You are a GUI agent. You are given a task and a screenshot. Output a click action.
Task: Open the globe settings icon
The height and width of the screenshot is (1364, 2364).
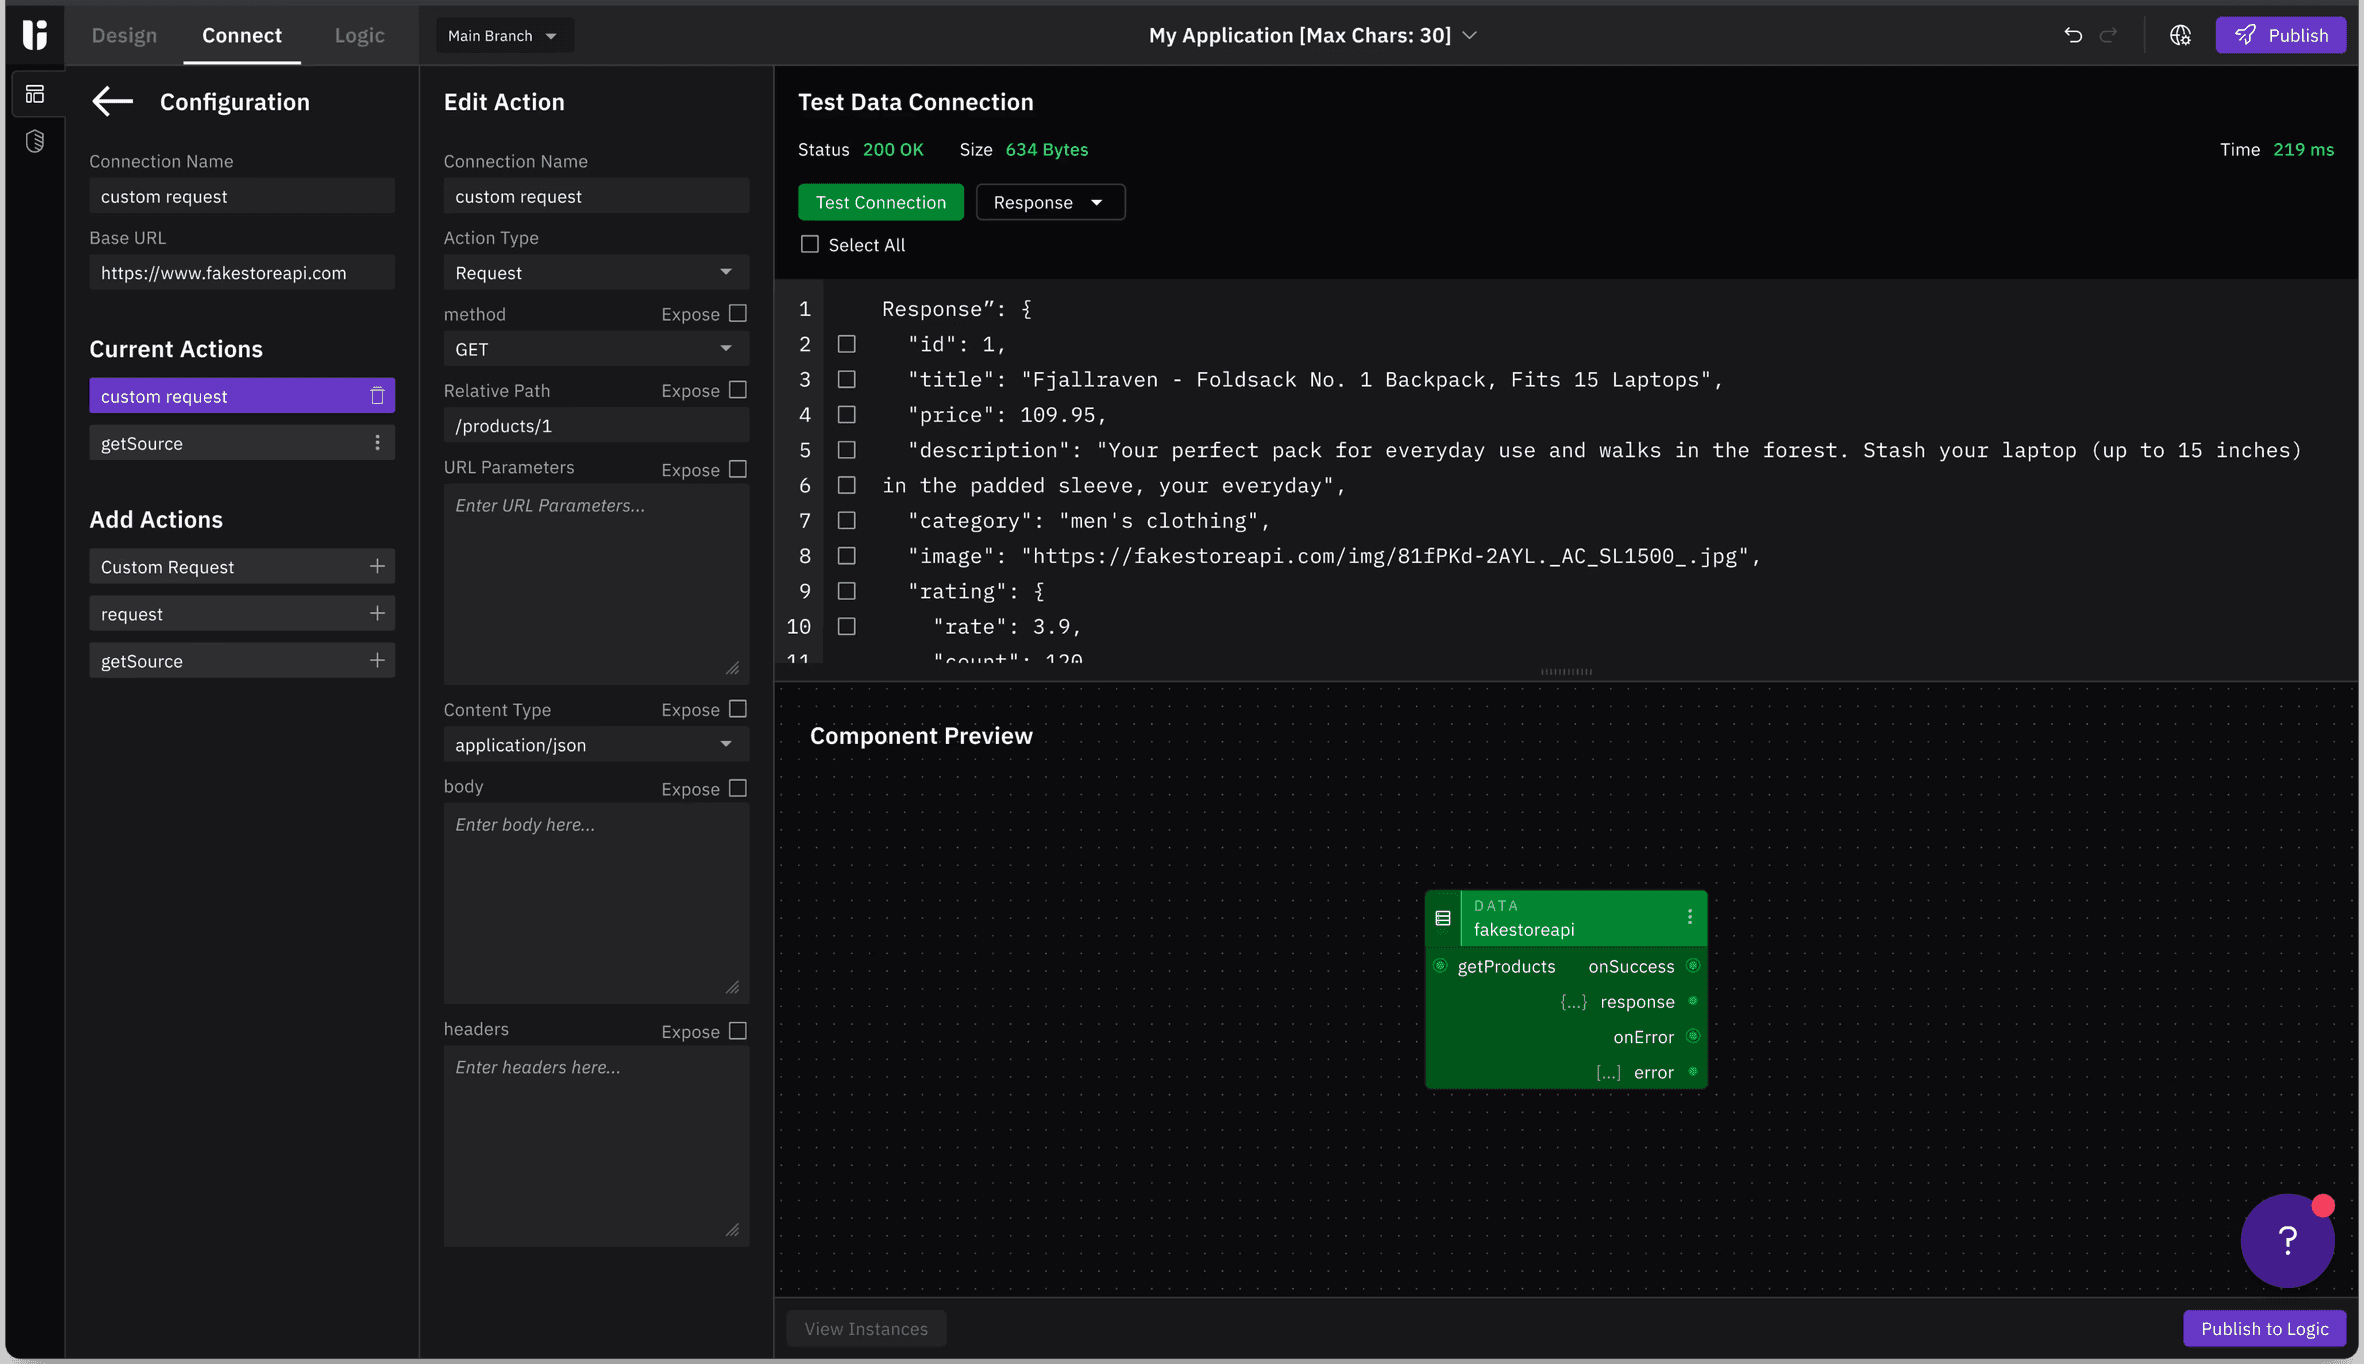2180,35
